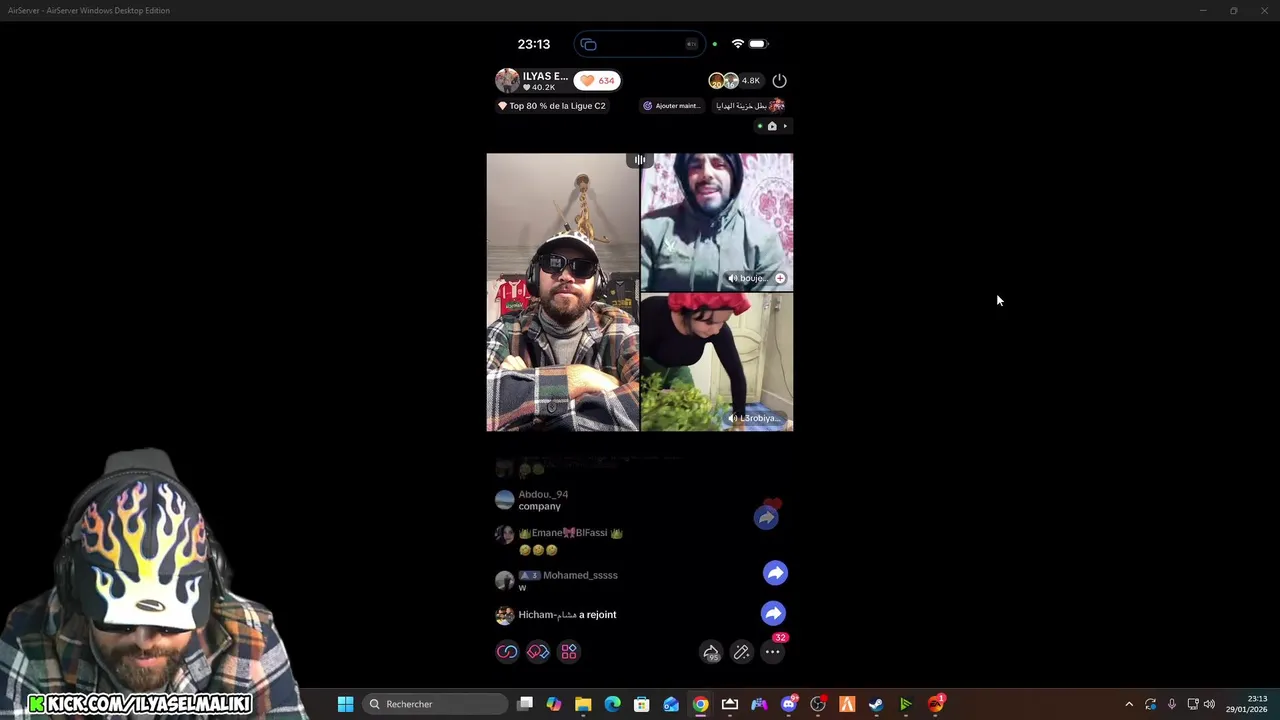Switch to the AirServer taskbar icon
The image size is (1280, 720).
(730, 704)
